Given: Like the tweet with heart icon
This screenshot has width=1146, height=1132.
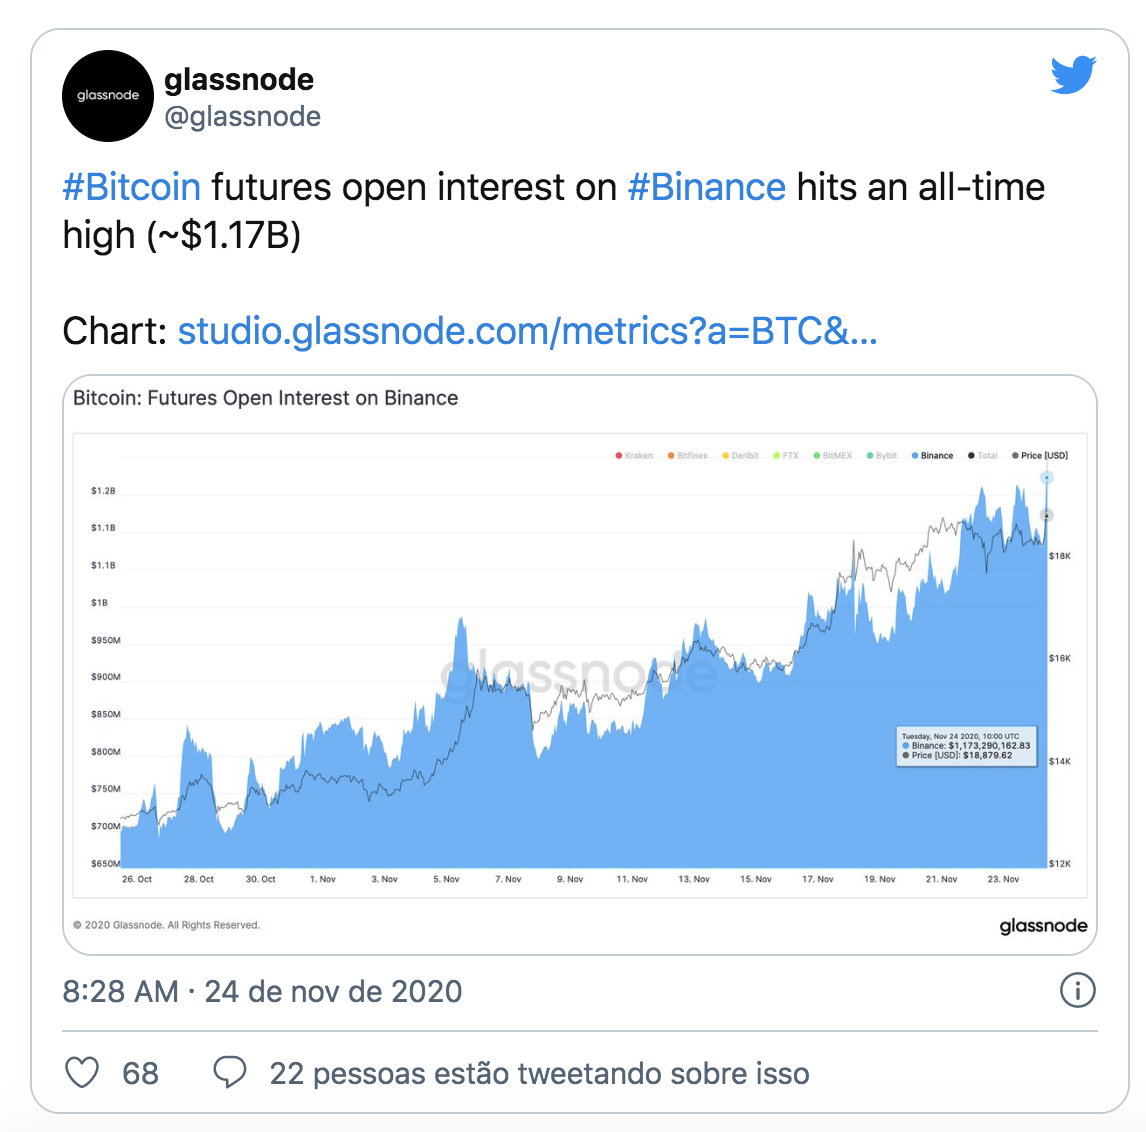Looking at the screenshot, I should click(x=82, y=1073).
